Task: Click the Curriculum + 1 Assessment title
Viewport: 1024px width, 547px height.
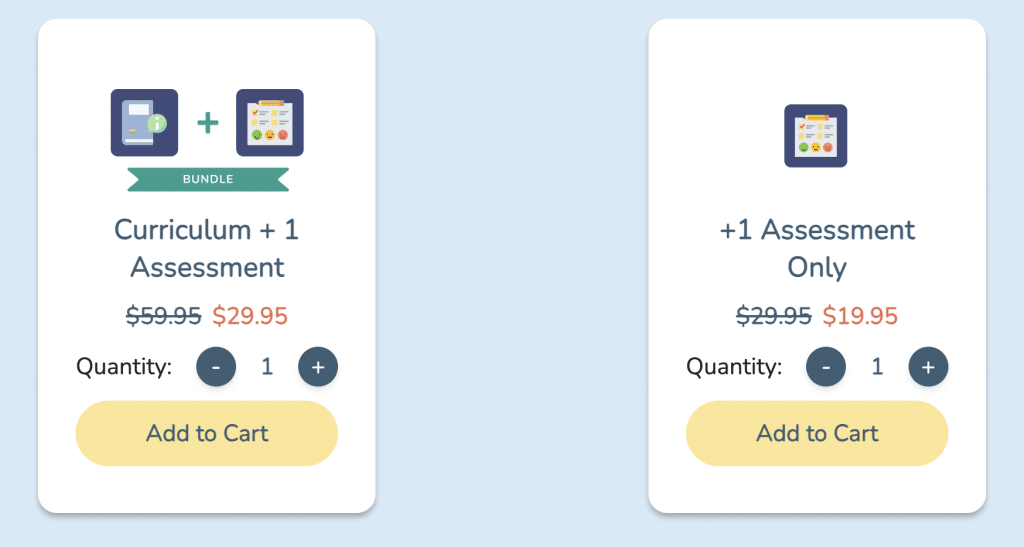Action: click(x=207, y=248)
